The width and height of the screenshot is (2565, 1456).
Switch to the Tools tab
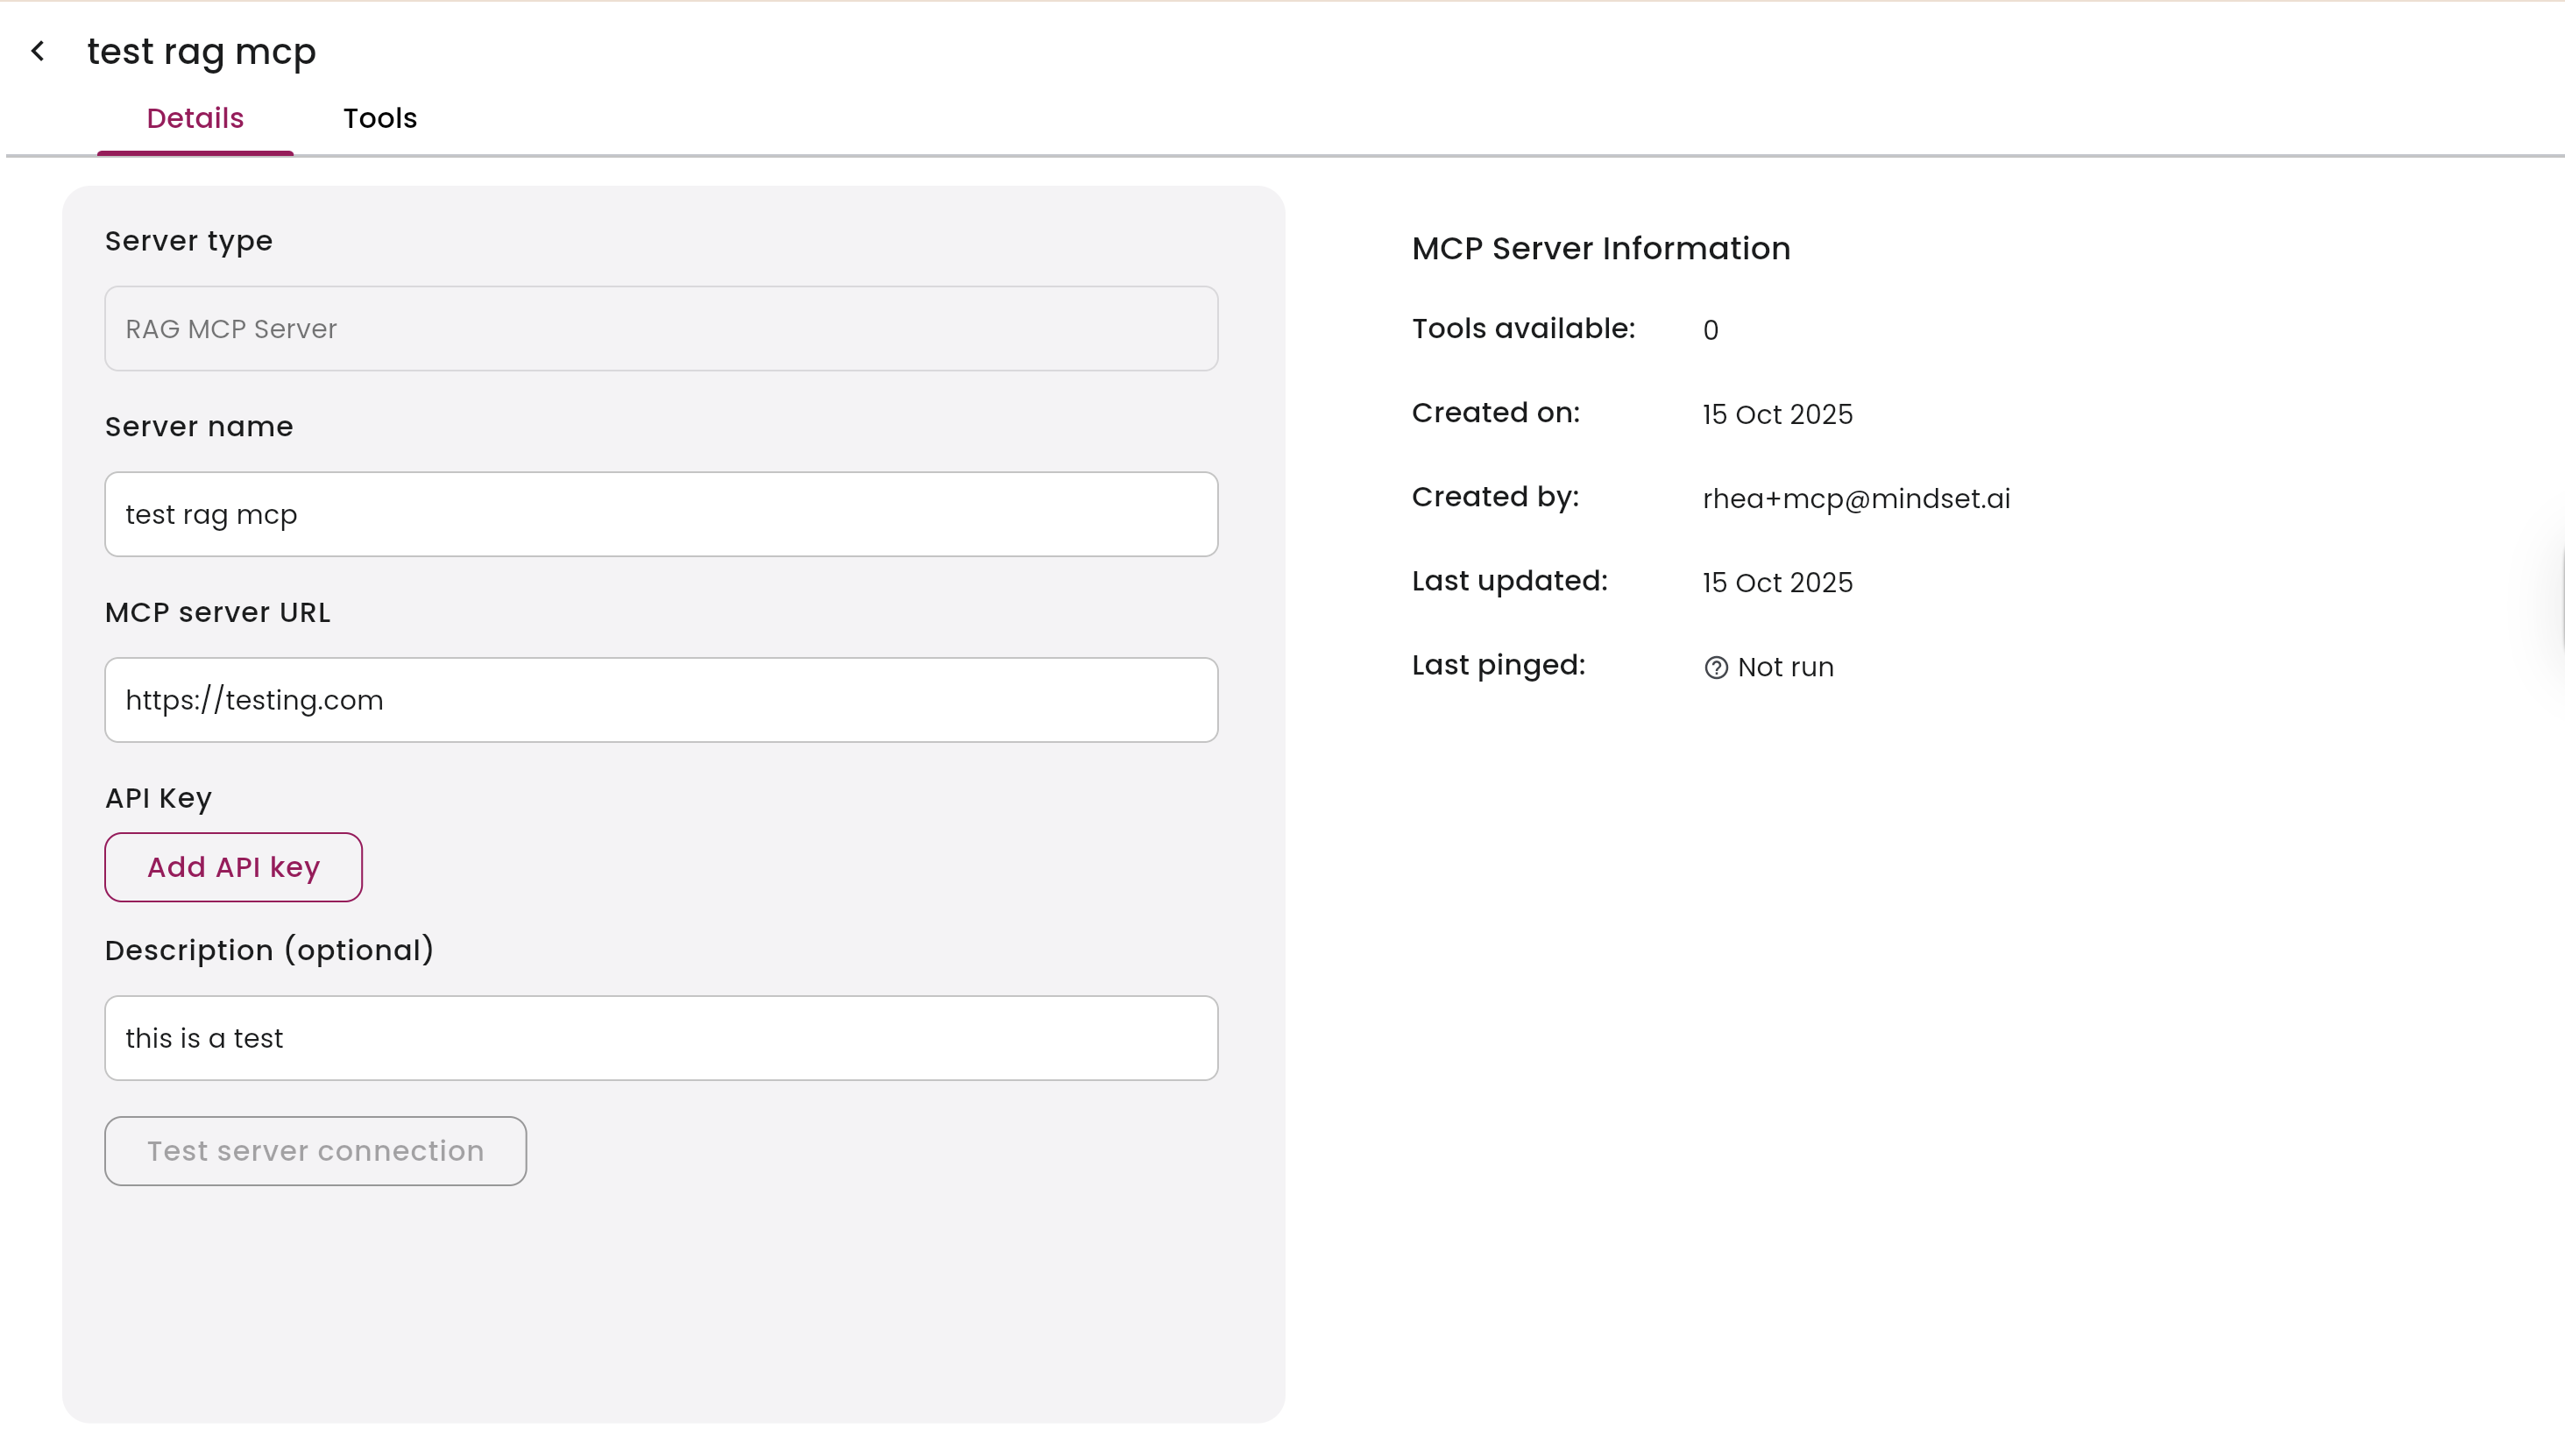point(379,118)
